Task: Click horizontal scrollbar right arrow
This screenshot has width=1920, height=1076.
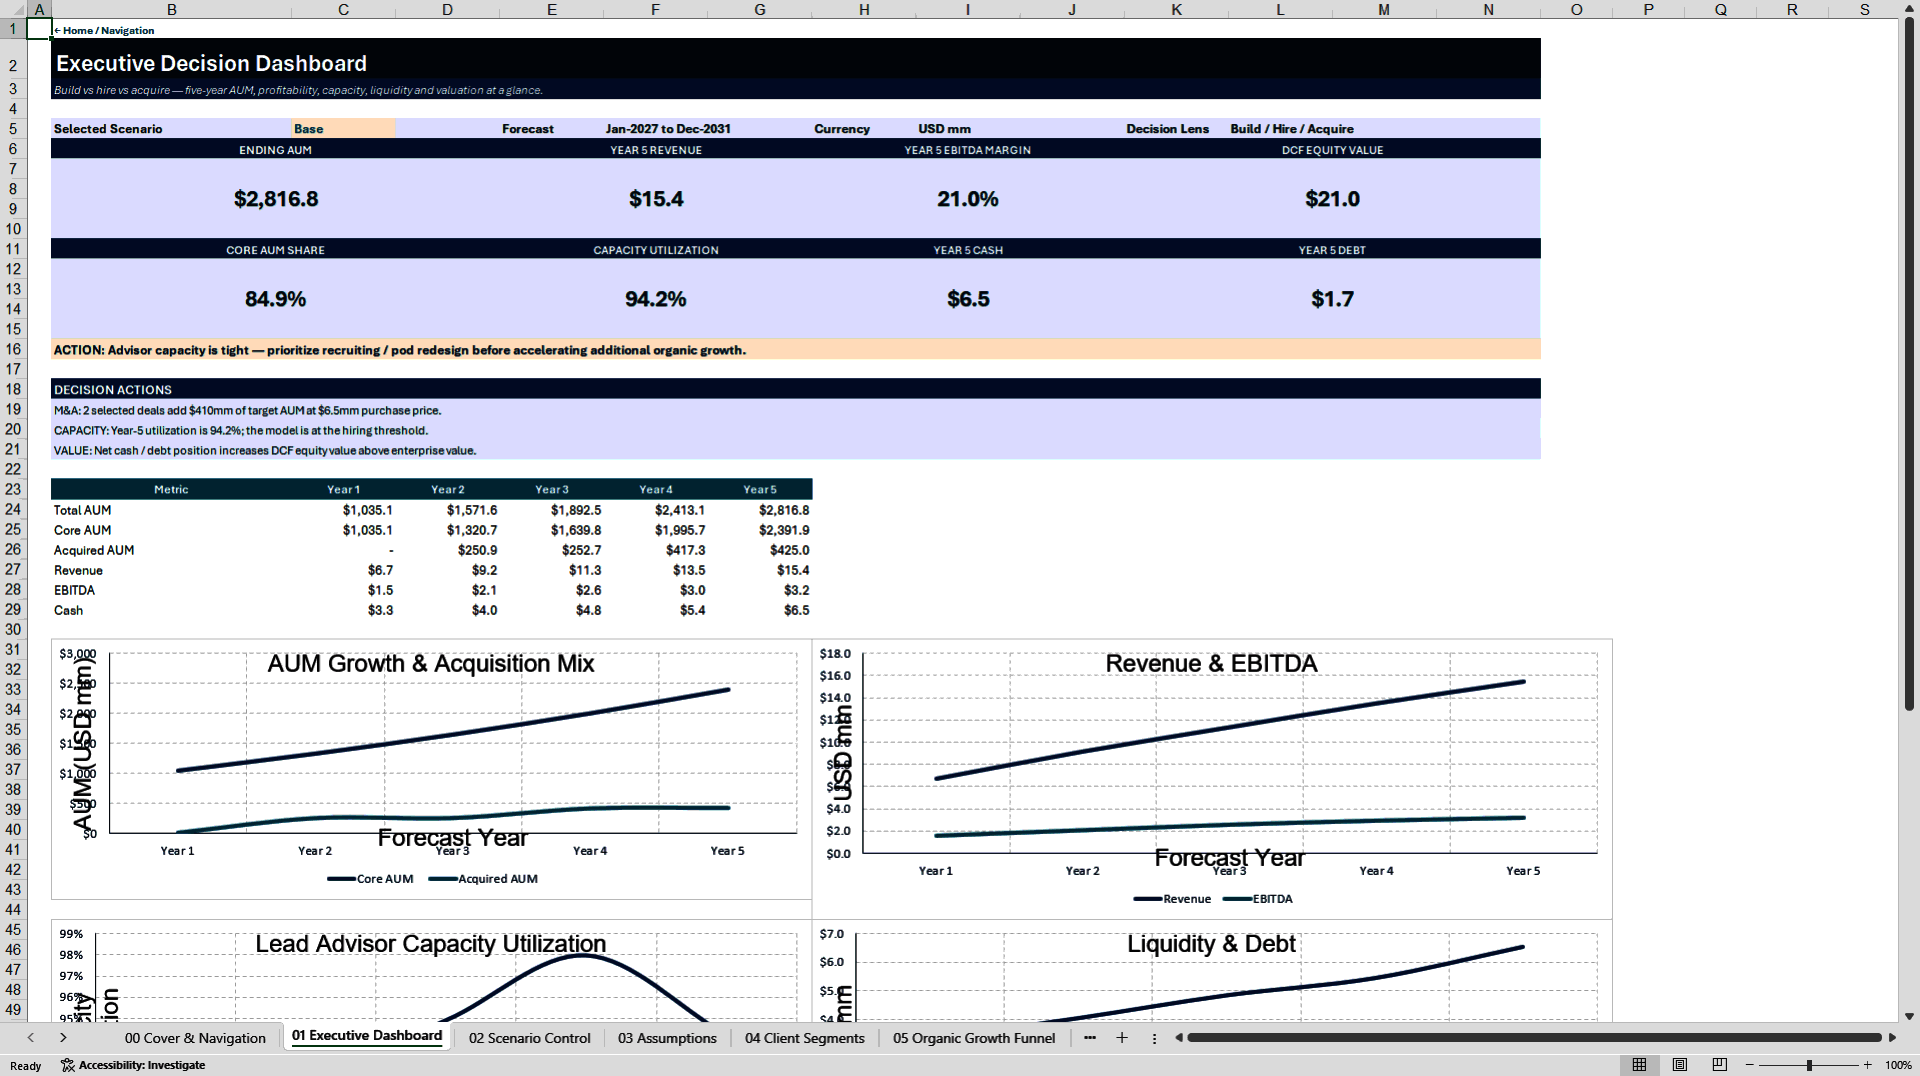Action: [x=1891, y=1038]
